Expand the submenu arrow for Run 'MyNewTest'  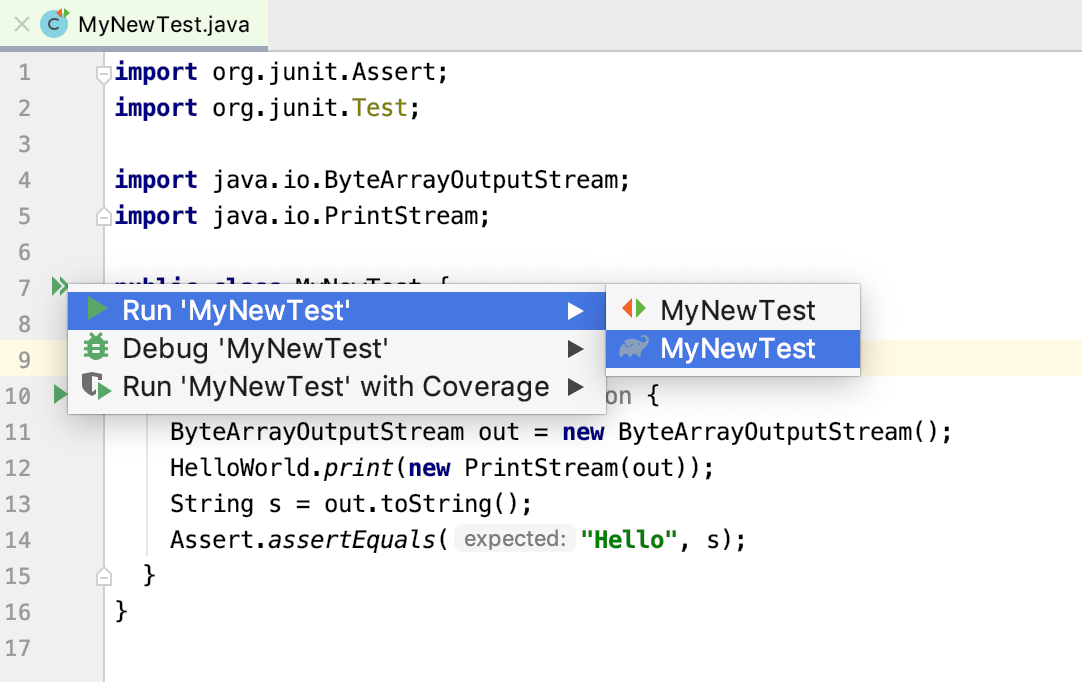click(x=575, y=311)
